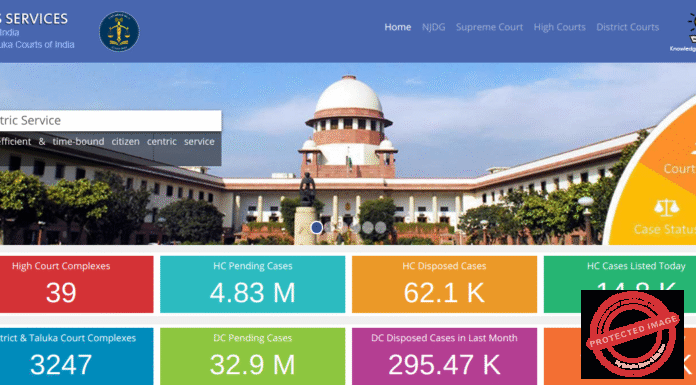Open the NJDG navigation item
This screenshot has height=385, width=696.
coord(433,27)
